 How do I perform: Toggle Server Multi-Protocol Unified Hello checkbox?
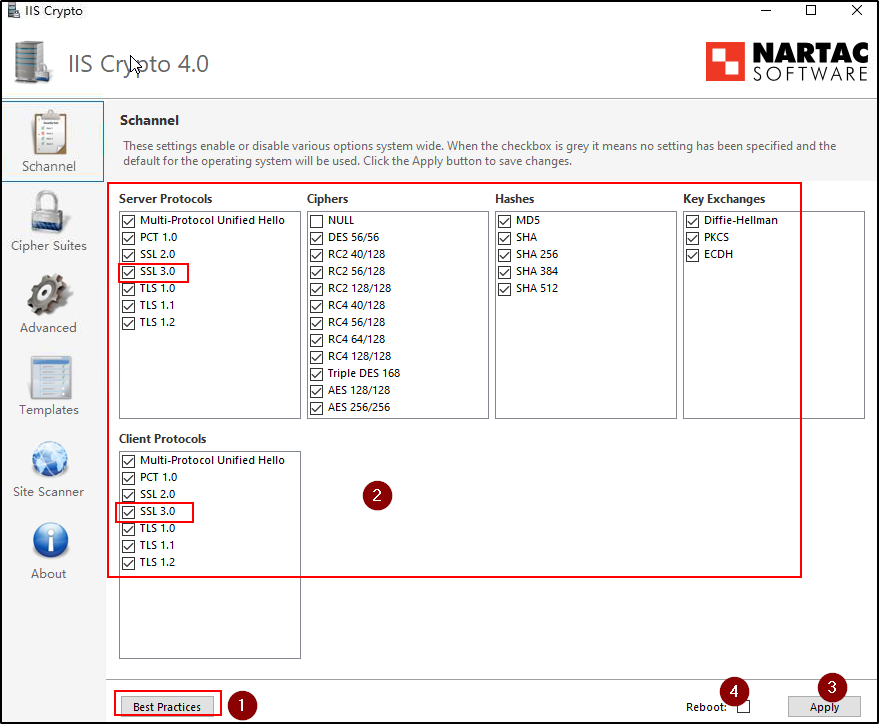(128, 221)
